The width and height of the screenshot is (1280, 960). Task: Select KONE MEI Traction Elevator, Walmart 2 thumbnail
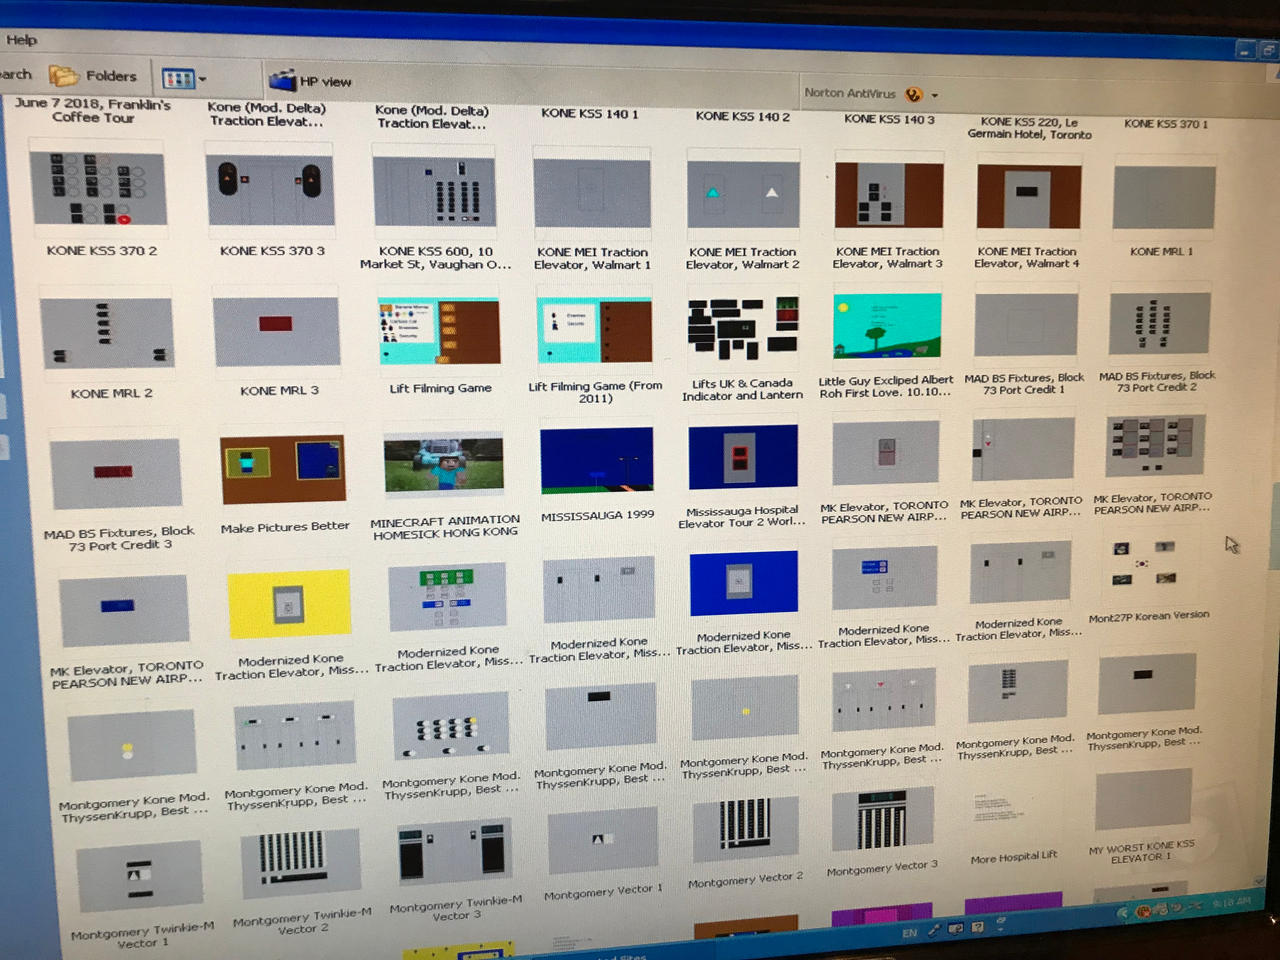click(x=743, y=193)
